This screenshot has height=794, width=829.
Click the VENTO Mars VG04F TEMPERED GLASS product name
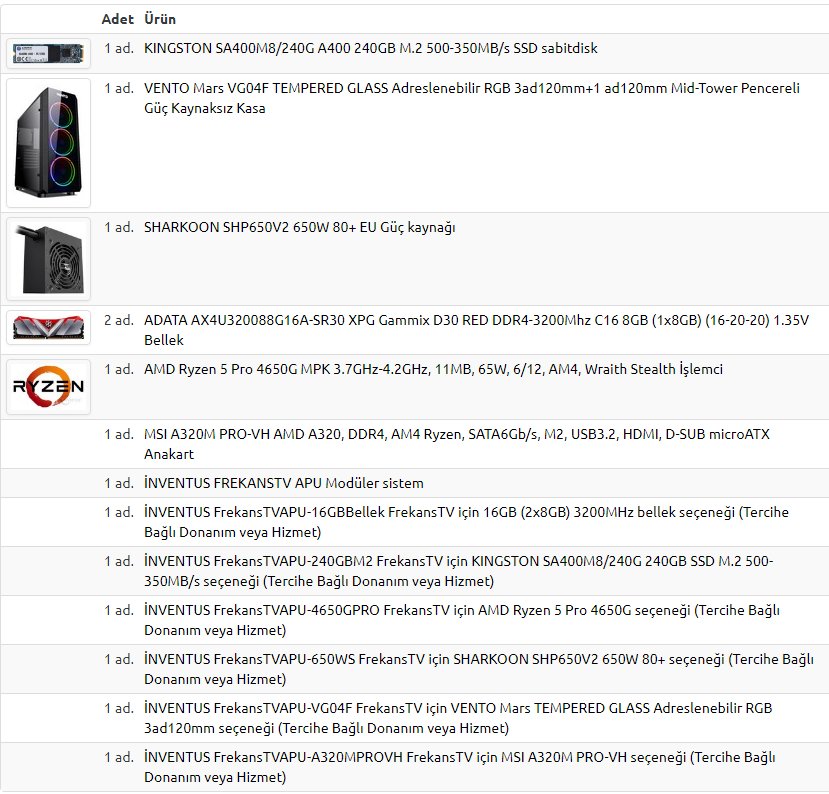[x=472, y=98]
